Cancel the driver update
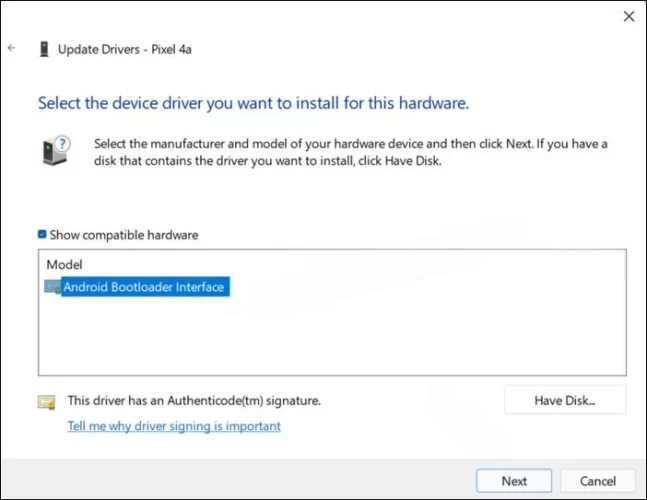The width and height of the screenshot is (647, 500). point(598,481)
